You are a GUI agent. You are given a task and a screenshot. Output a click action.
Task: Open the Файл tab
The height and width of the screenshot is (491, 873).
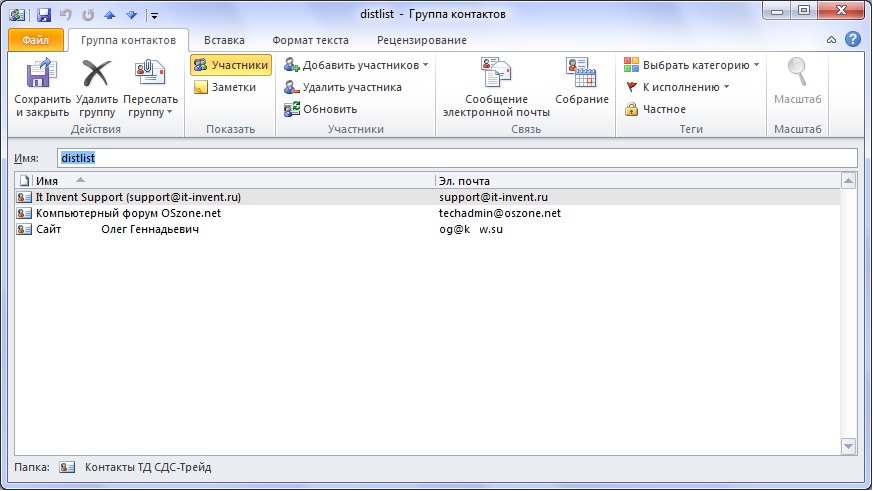36,40
